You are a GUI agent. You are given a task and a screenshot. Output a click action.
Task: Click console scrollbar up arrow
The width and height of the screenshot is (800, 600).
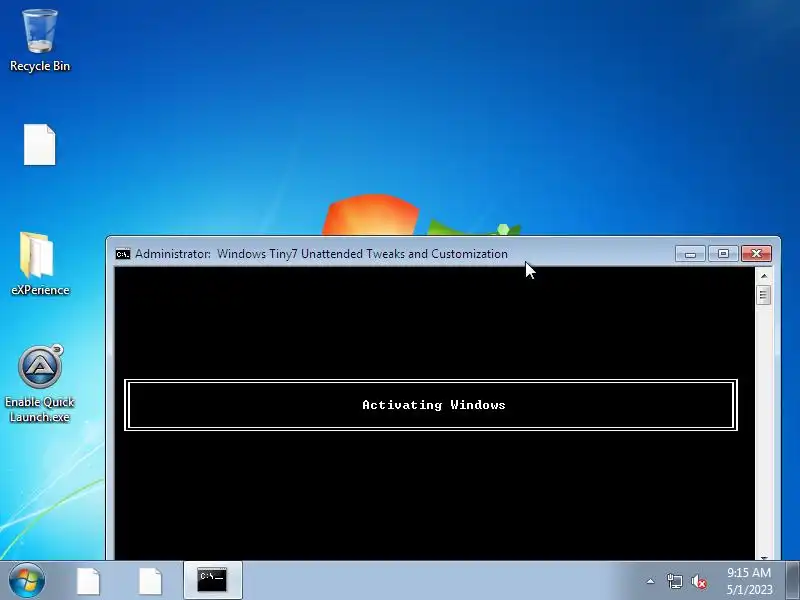[764, 276]
